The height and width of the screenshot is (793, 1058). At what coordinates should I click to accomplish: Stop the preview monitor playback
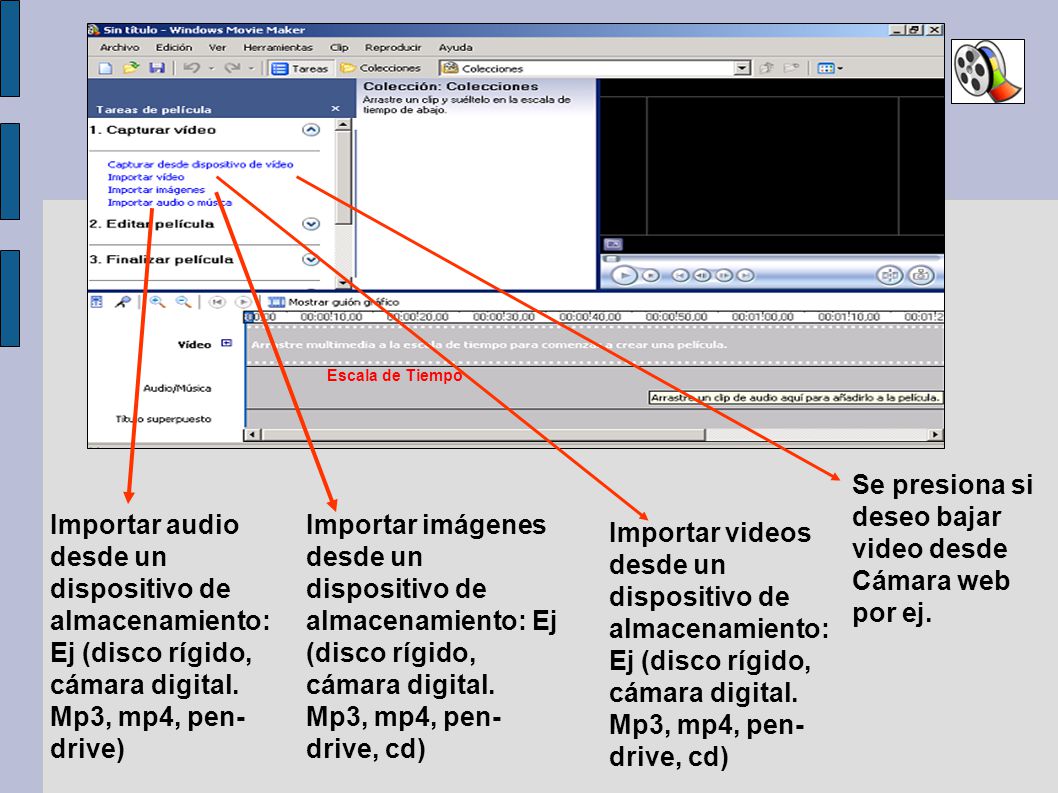[650, 275]
